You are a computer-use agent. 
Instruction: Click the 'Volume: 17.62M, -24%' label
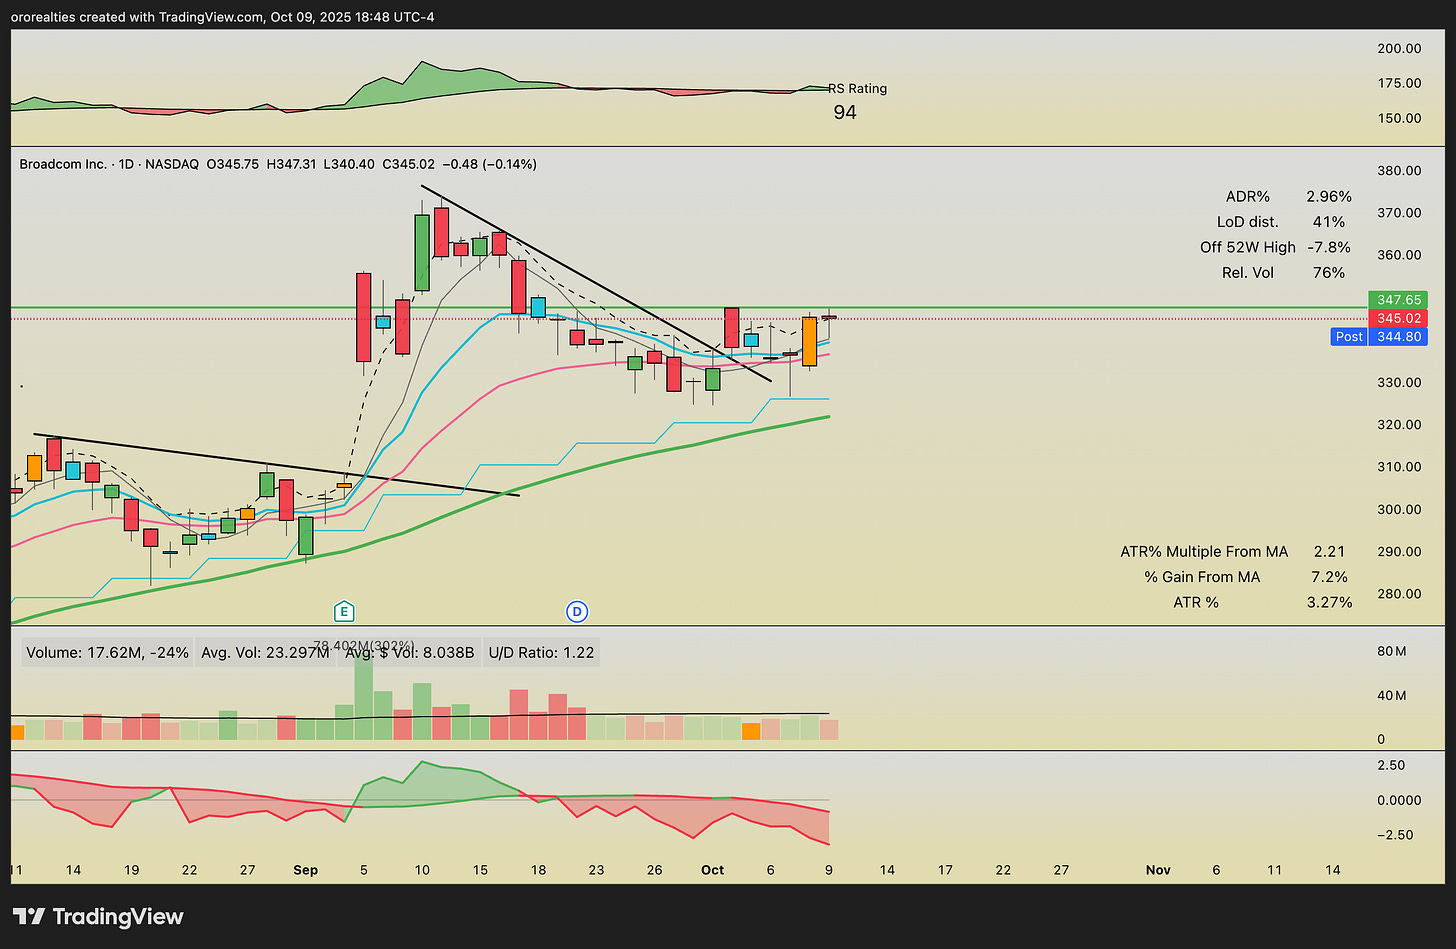click(x=107, y=653)
